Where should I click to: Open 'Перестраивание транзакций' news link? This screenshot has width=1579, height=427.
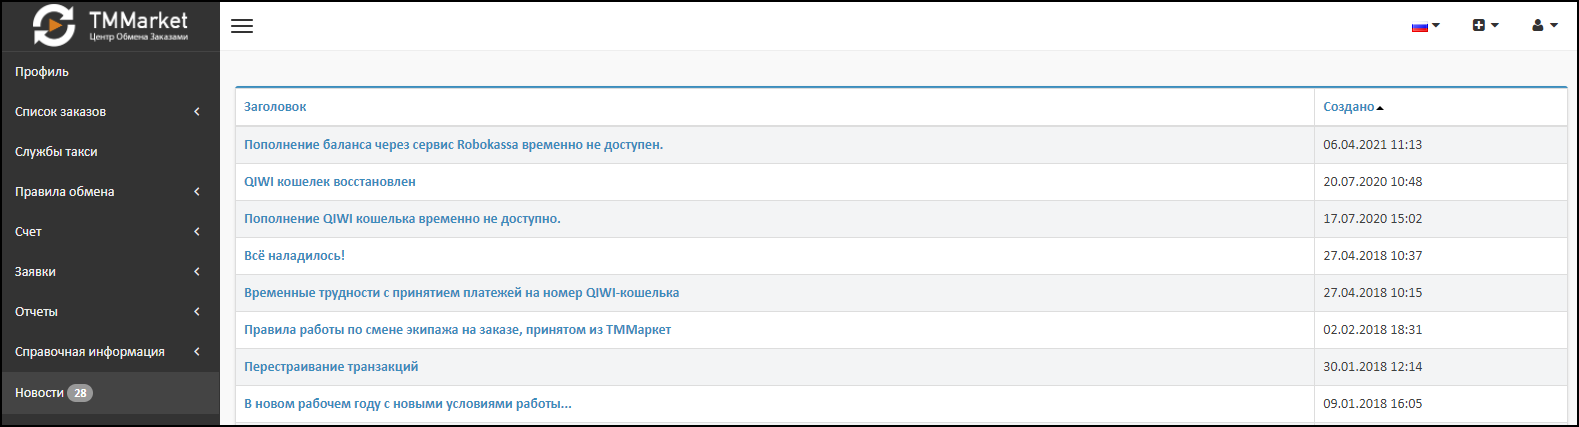coord(331,367)
